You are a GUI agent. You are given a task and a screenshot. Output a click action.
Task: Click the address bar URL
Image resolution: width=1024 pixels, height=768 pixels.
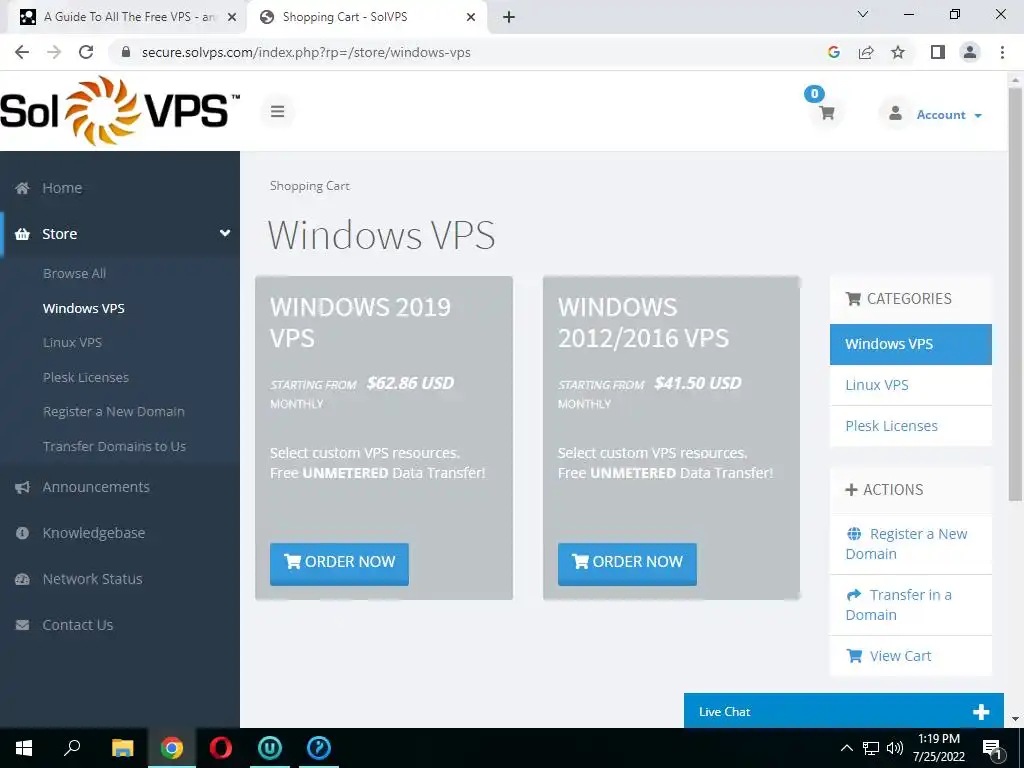point(306,52)
